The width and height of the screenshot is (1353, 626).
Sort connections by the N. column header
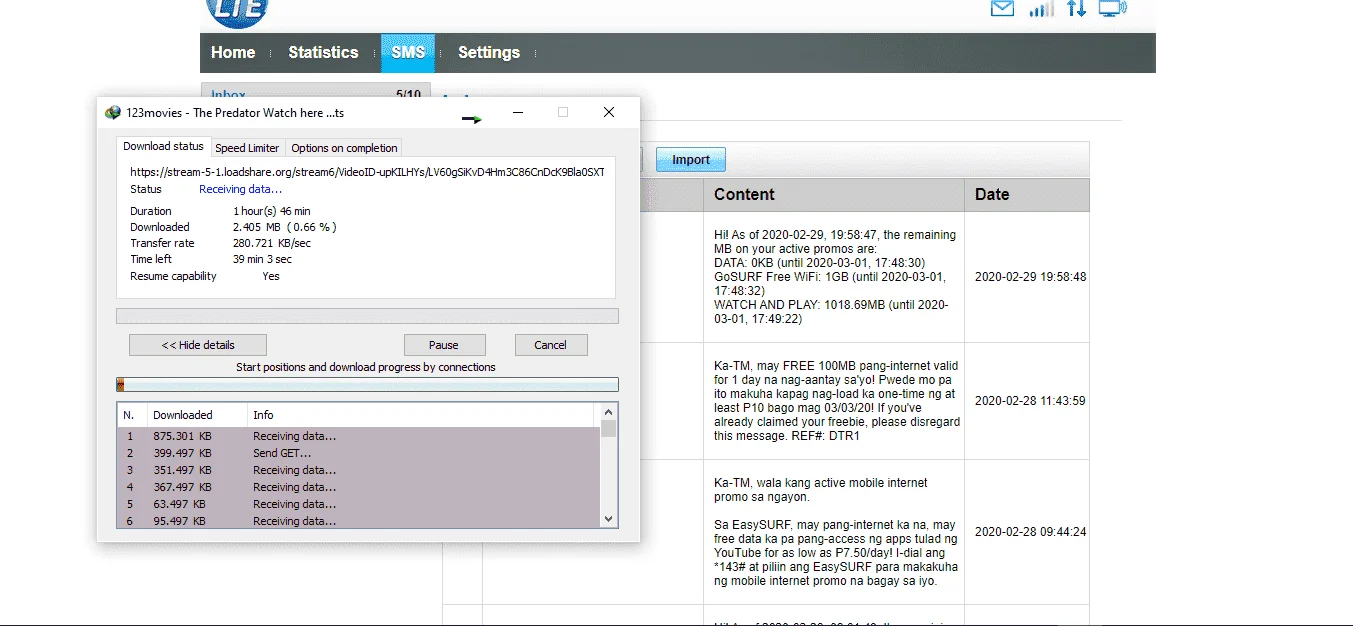tap(132, 415)
